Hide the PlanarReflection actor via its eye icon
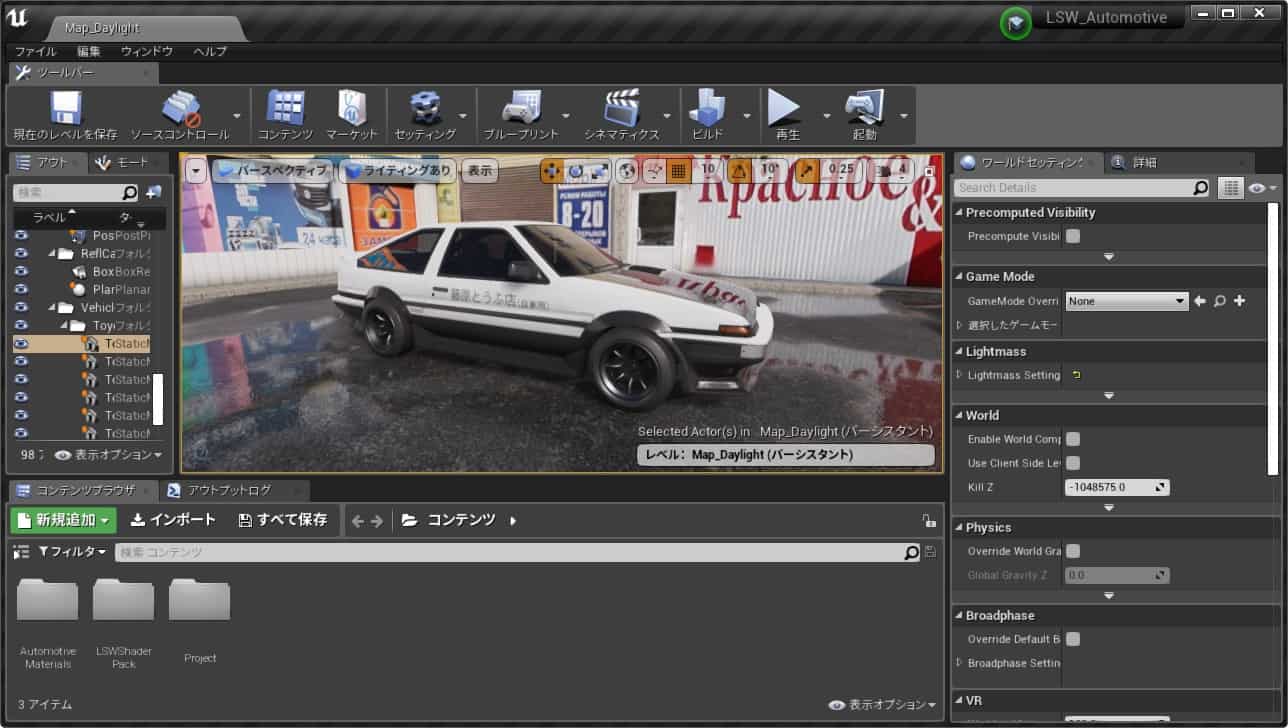This screenshot has height=728, width=1288. coord(21,290)
